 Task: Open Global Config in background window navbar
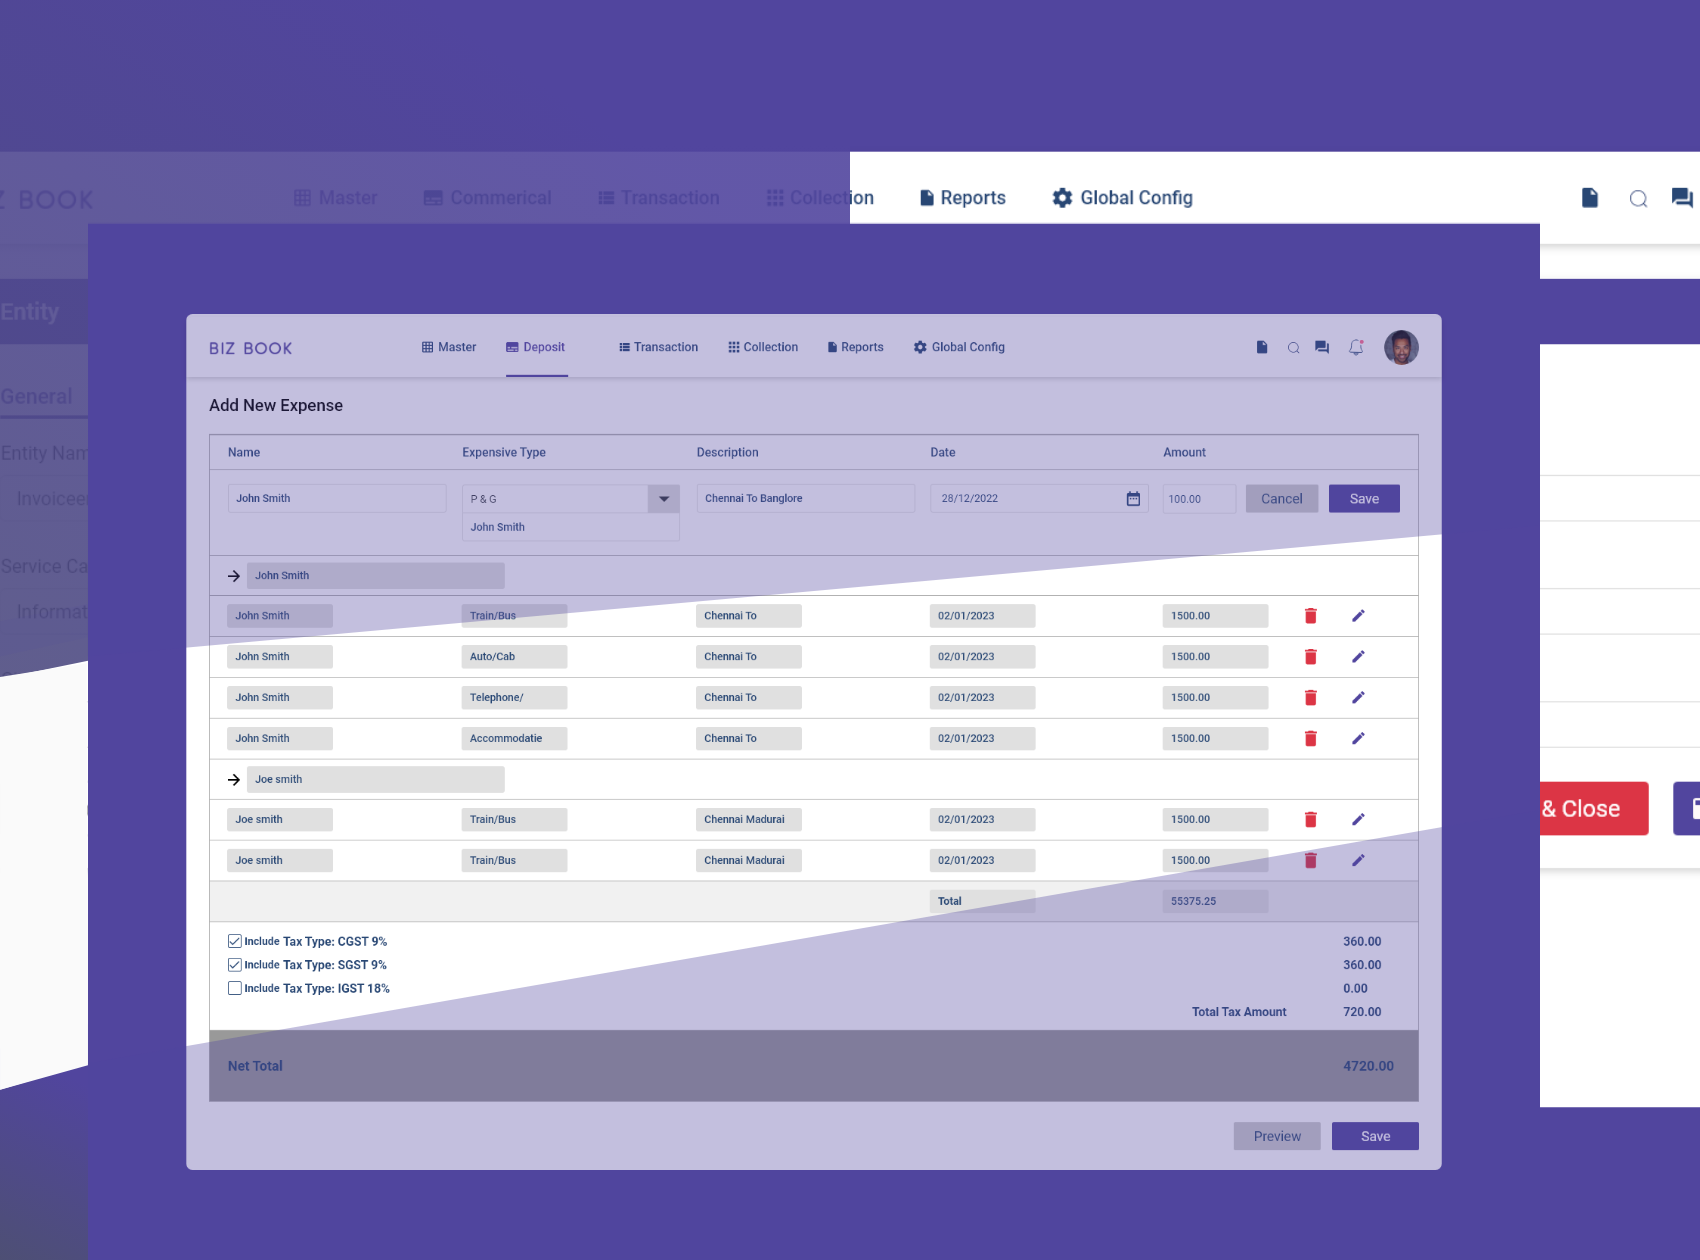click(1122, 198)
